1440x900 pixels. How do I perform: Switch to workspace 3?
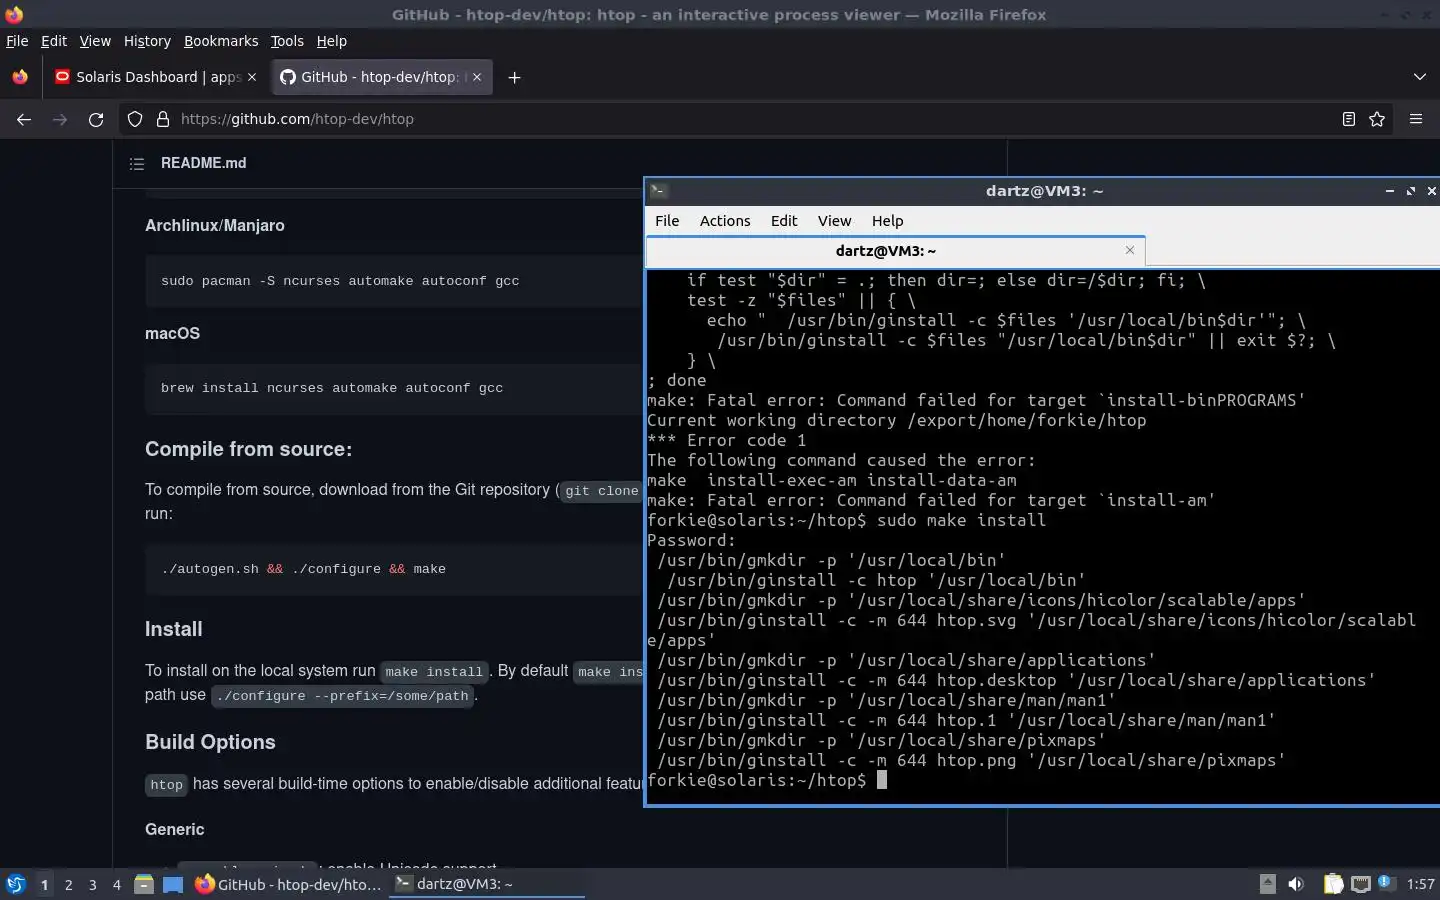click(x=93, y=884)
